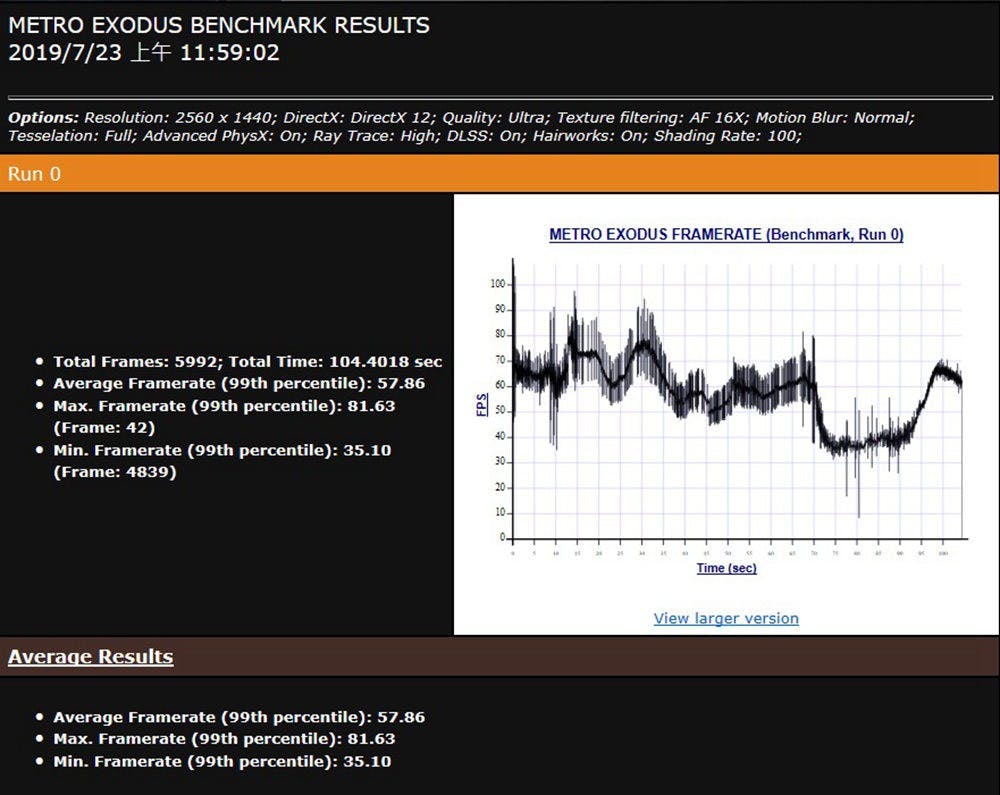This screenshot has height=795, width=1000.
Task: Click the date line '2019/7/23 上午 11:59:02'
Action: tap(143, 52)
